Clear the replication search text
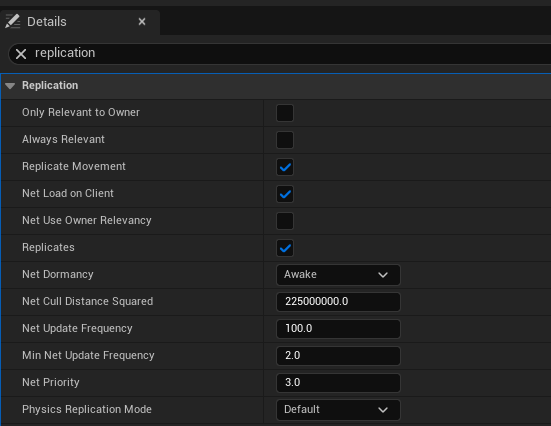Screen dimensions: 551x426 21,54
